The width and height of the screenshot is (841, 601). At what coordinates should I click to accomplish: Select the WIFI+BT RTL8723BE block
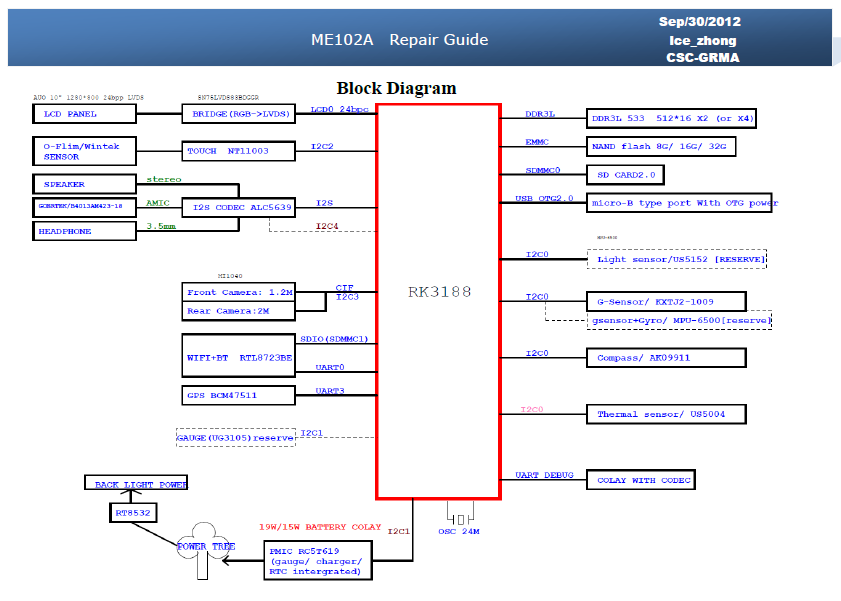click(239, 356)
